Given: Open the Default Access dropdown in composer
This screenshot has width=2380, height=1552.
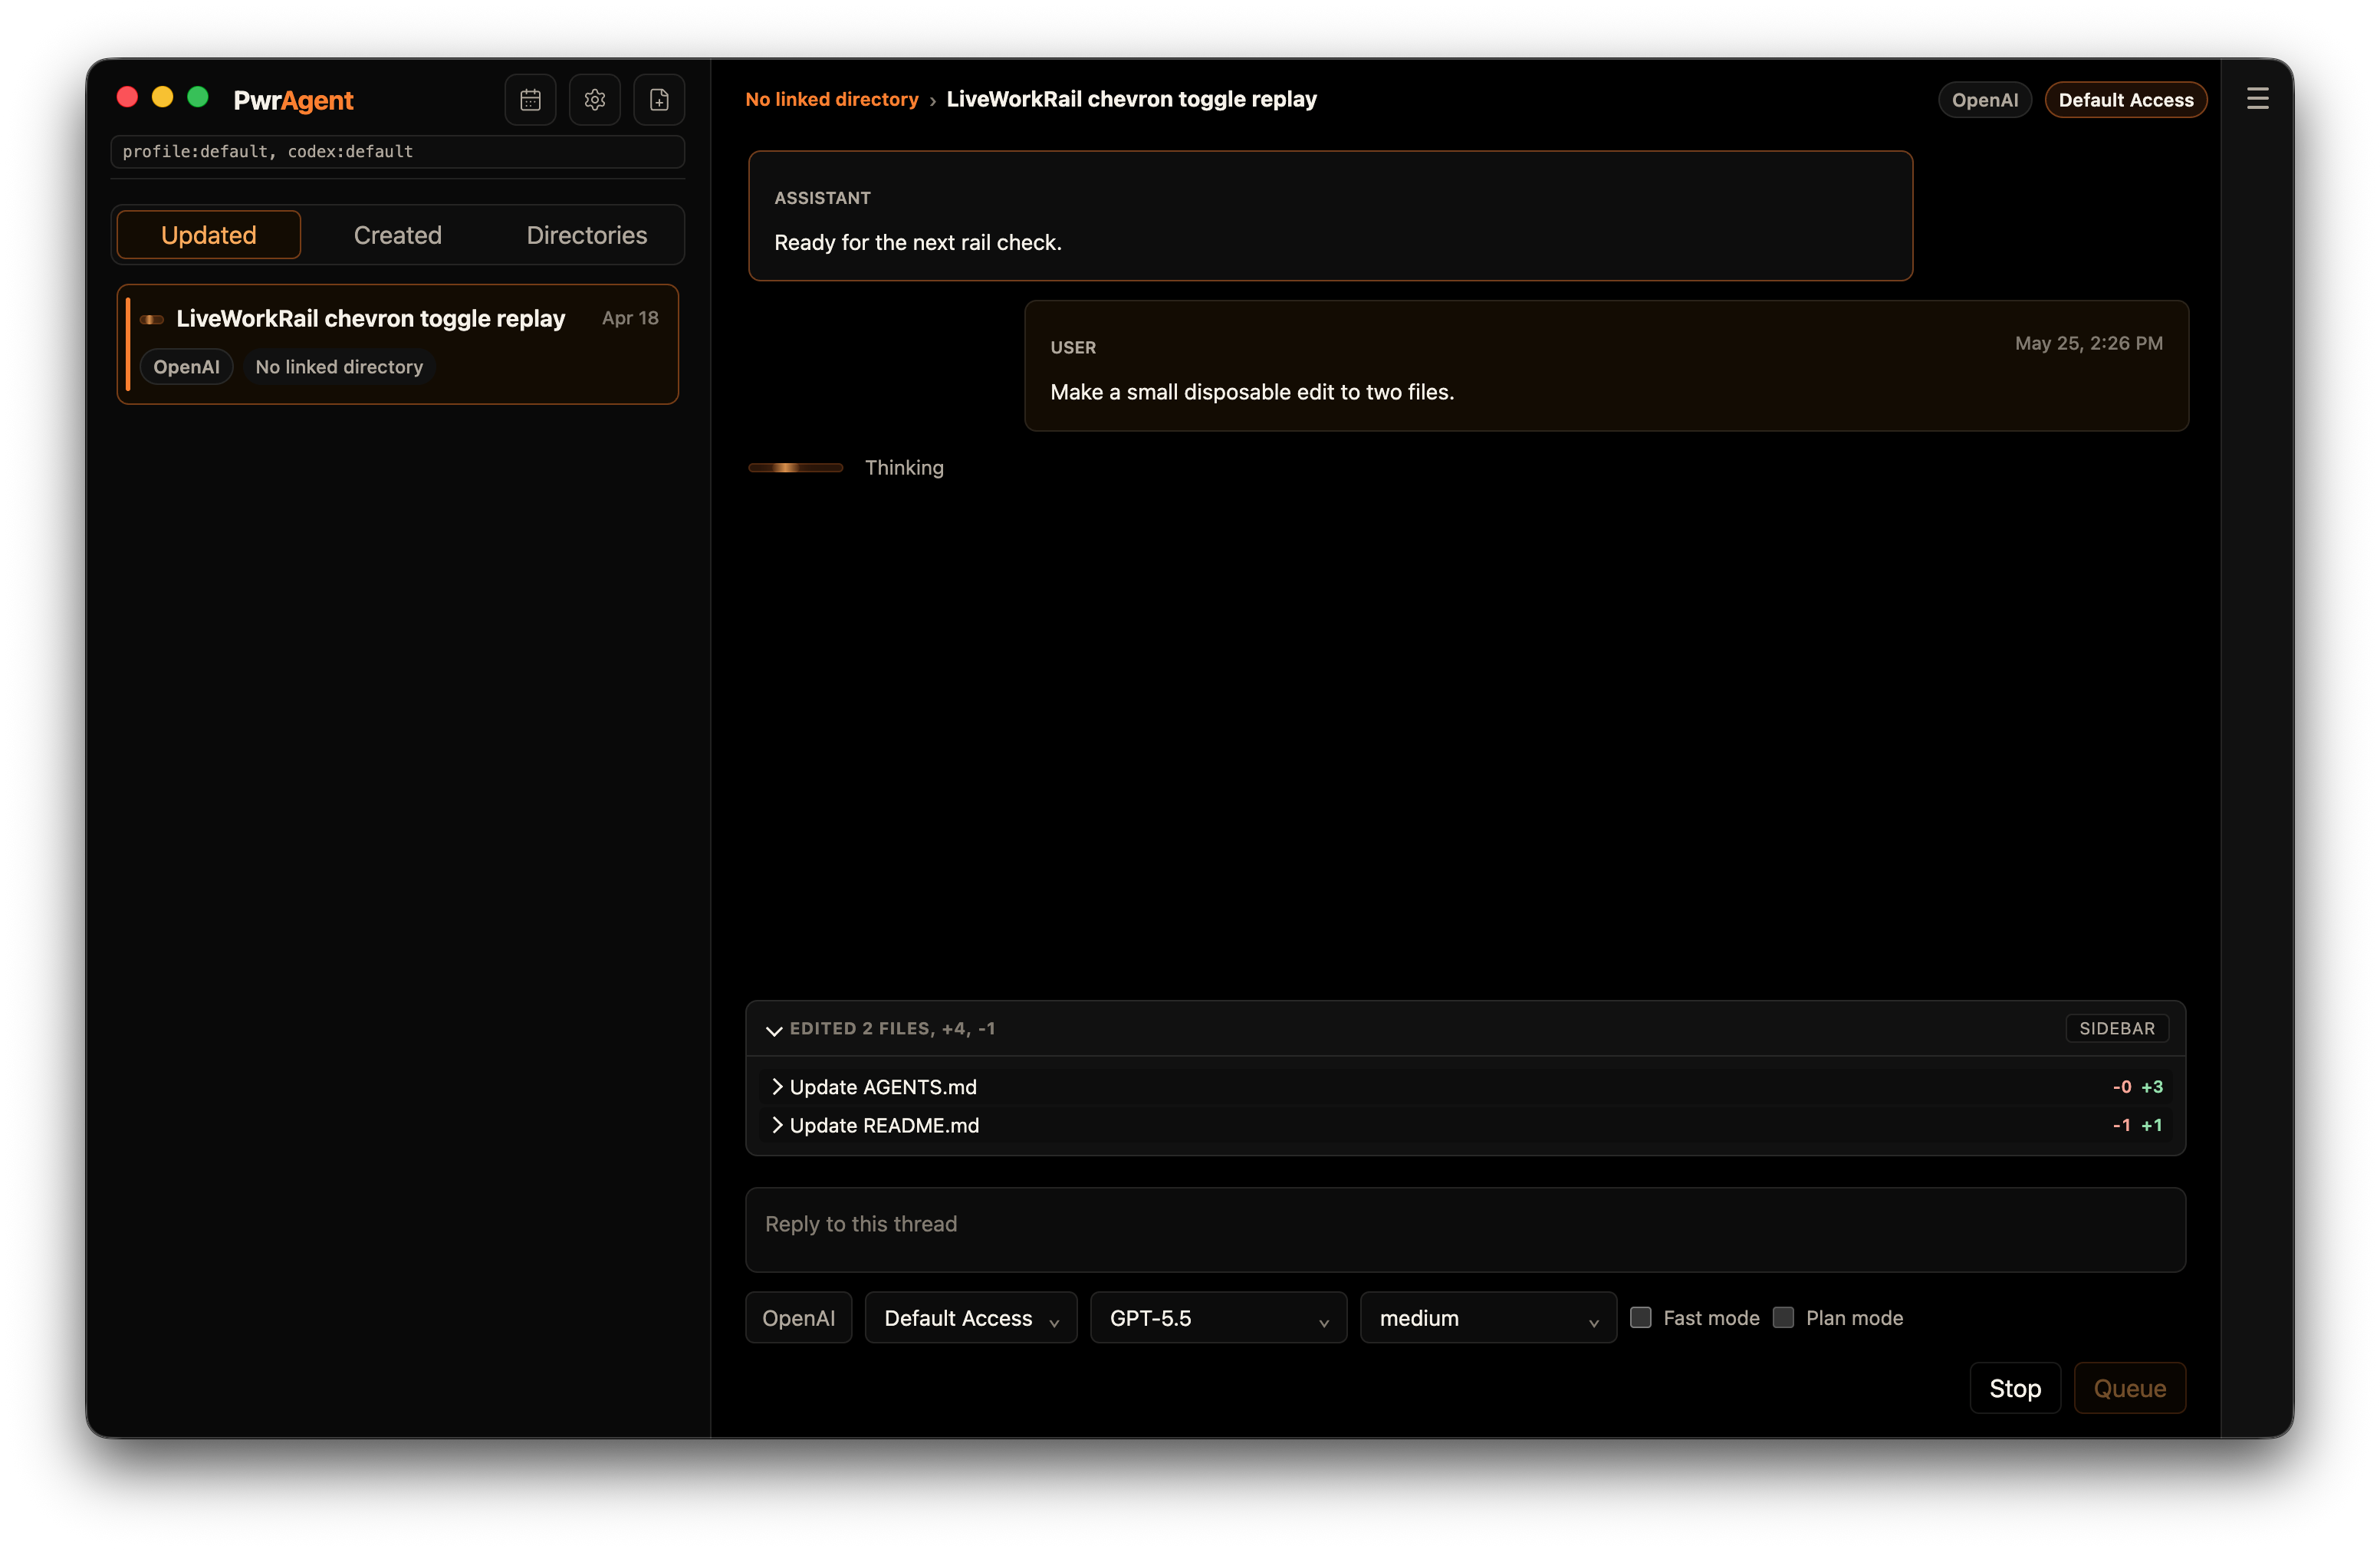Looking at the screenshot, I should pos(971,1318).
